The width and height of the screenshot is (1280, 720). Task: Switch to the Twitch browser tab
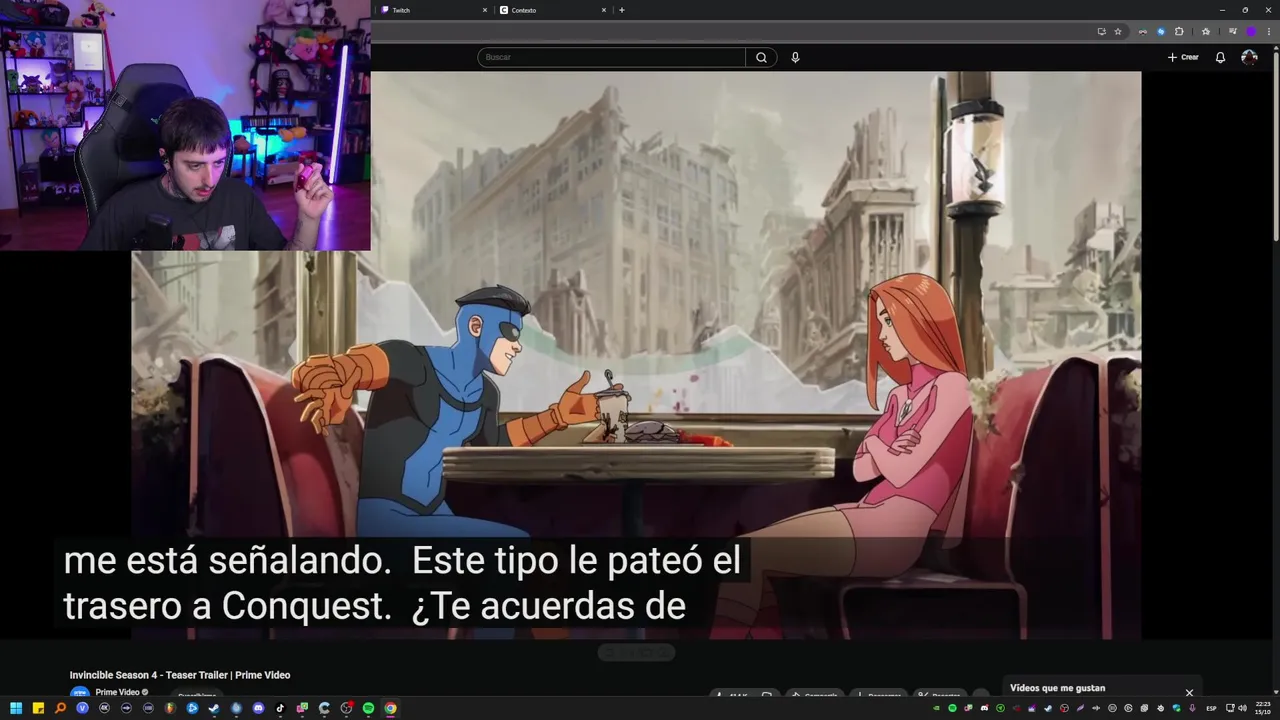(430, 10)
